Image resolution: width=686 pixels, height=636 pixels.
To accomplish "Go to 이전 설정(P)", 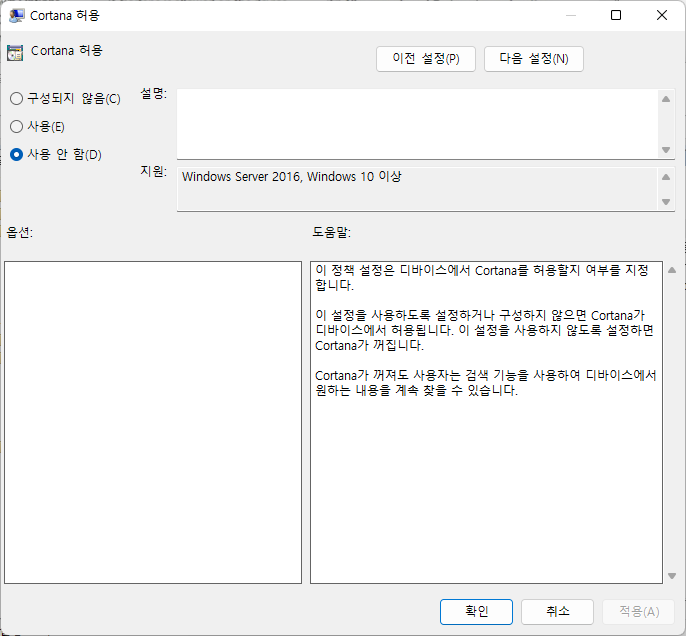I will (426, 59).
